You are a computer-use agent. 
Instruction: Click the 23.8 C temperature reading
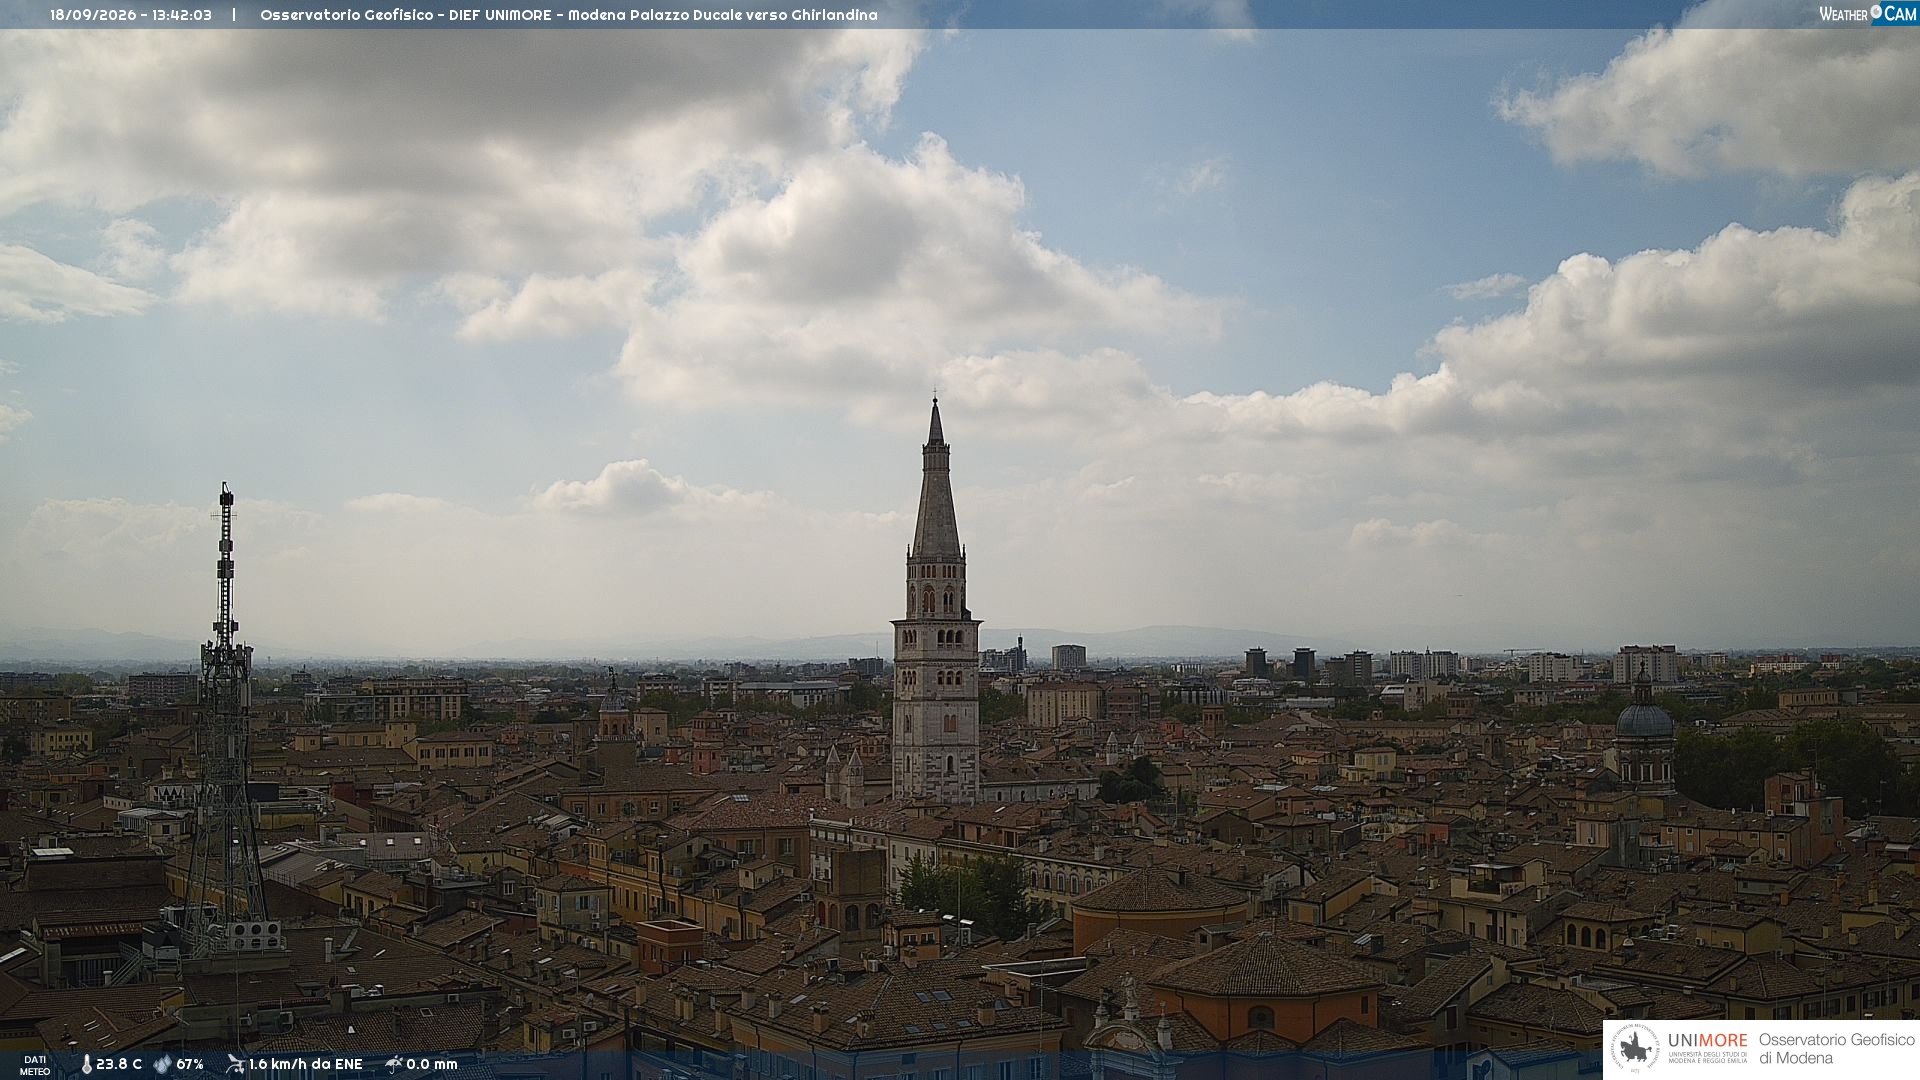119,1064
